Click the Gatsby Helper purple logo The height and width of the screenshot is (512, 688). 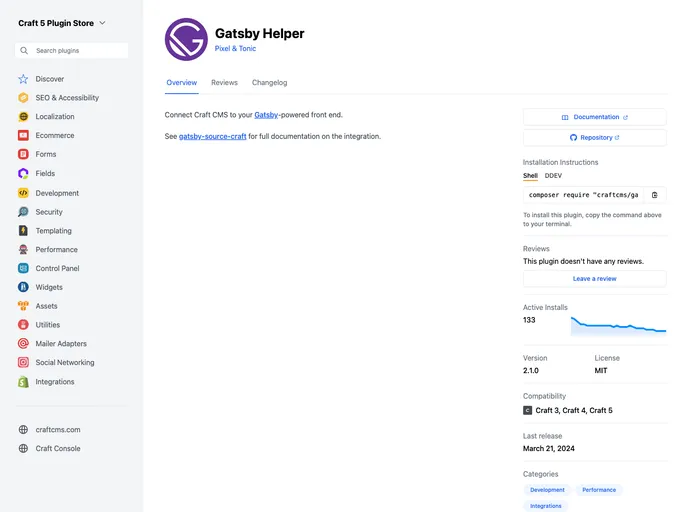point(186,39)
